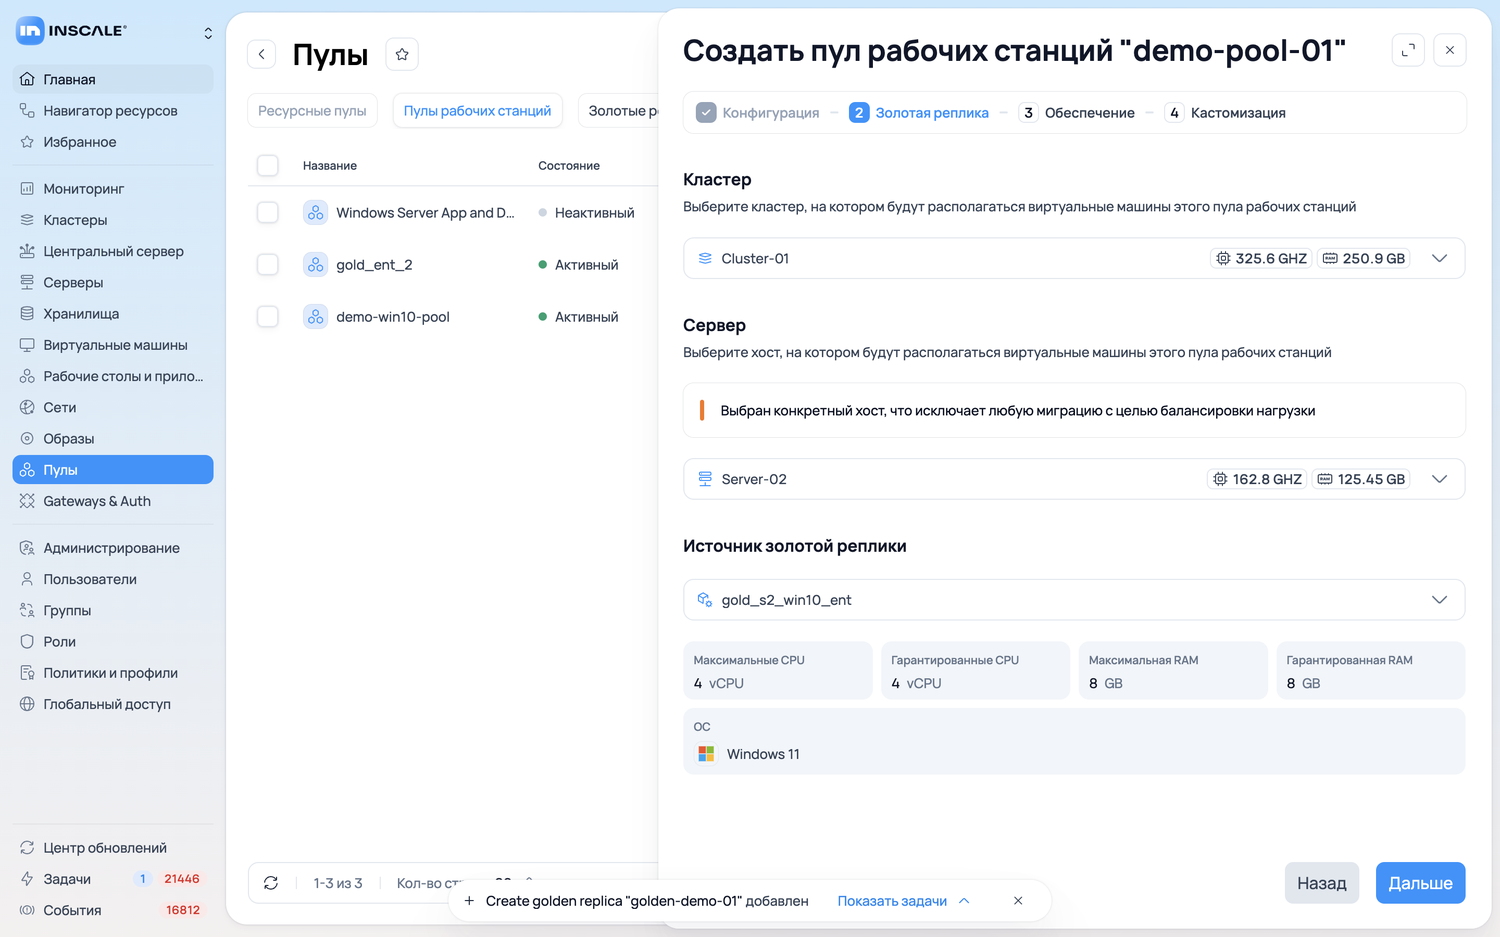Go to Кластеры in sidebar
Viewport: 1500px width, 937px height.
coord(113,220)
